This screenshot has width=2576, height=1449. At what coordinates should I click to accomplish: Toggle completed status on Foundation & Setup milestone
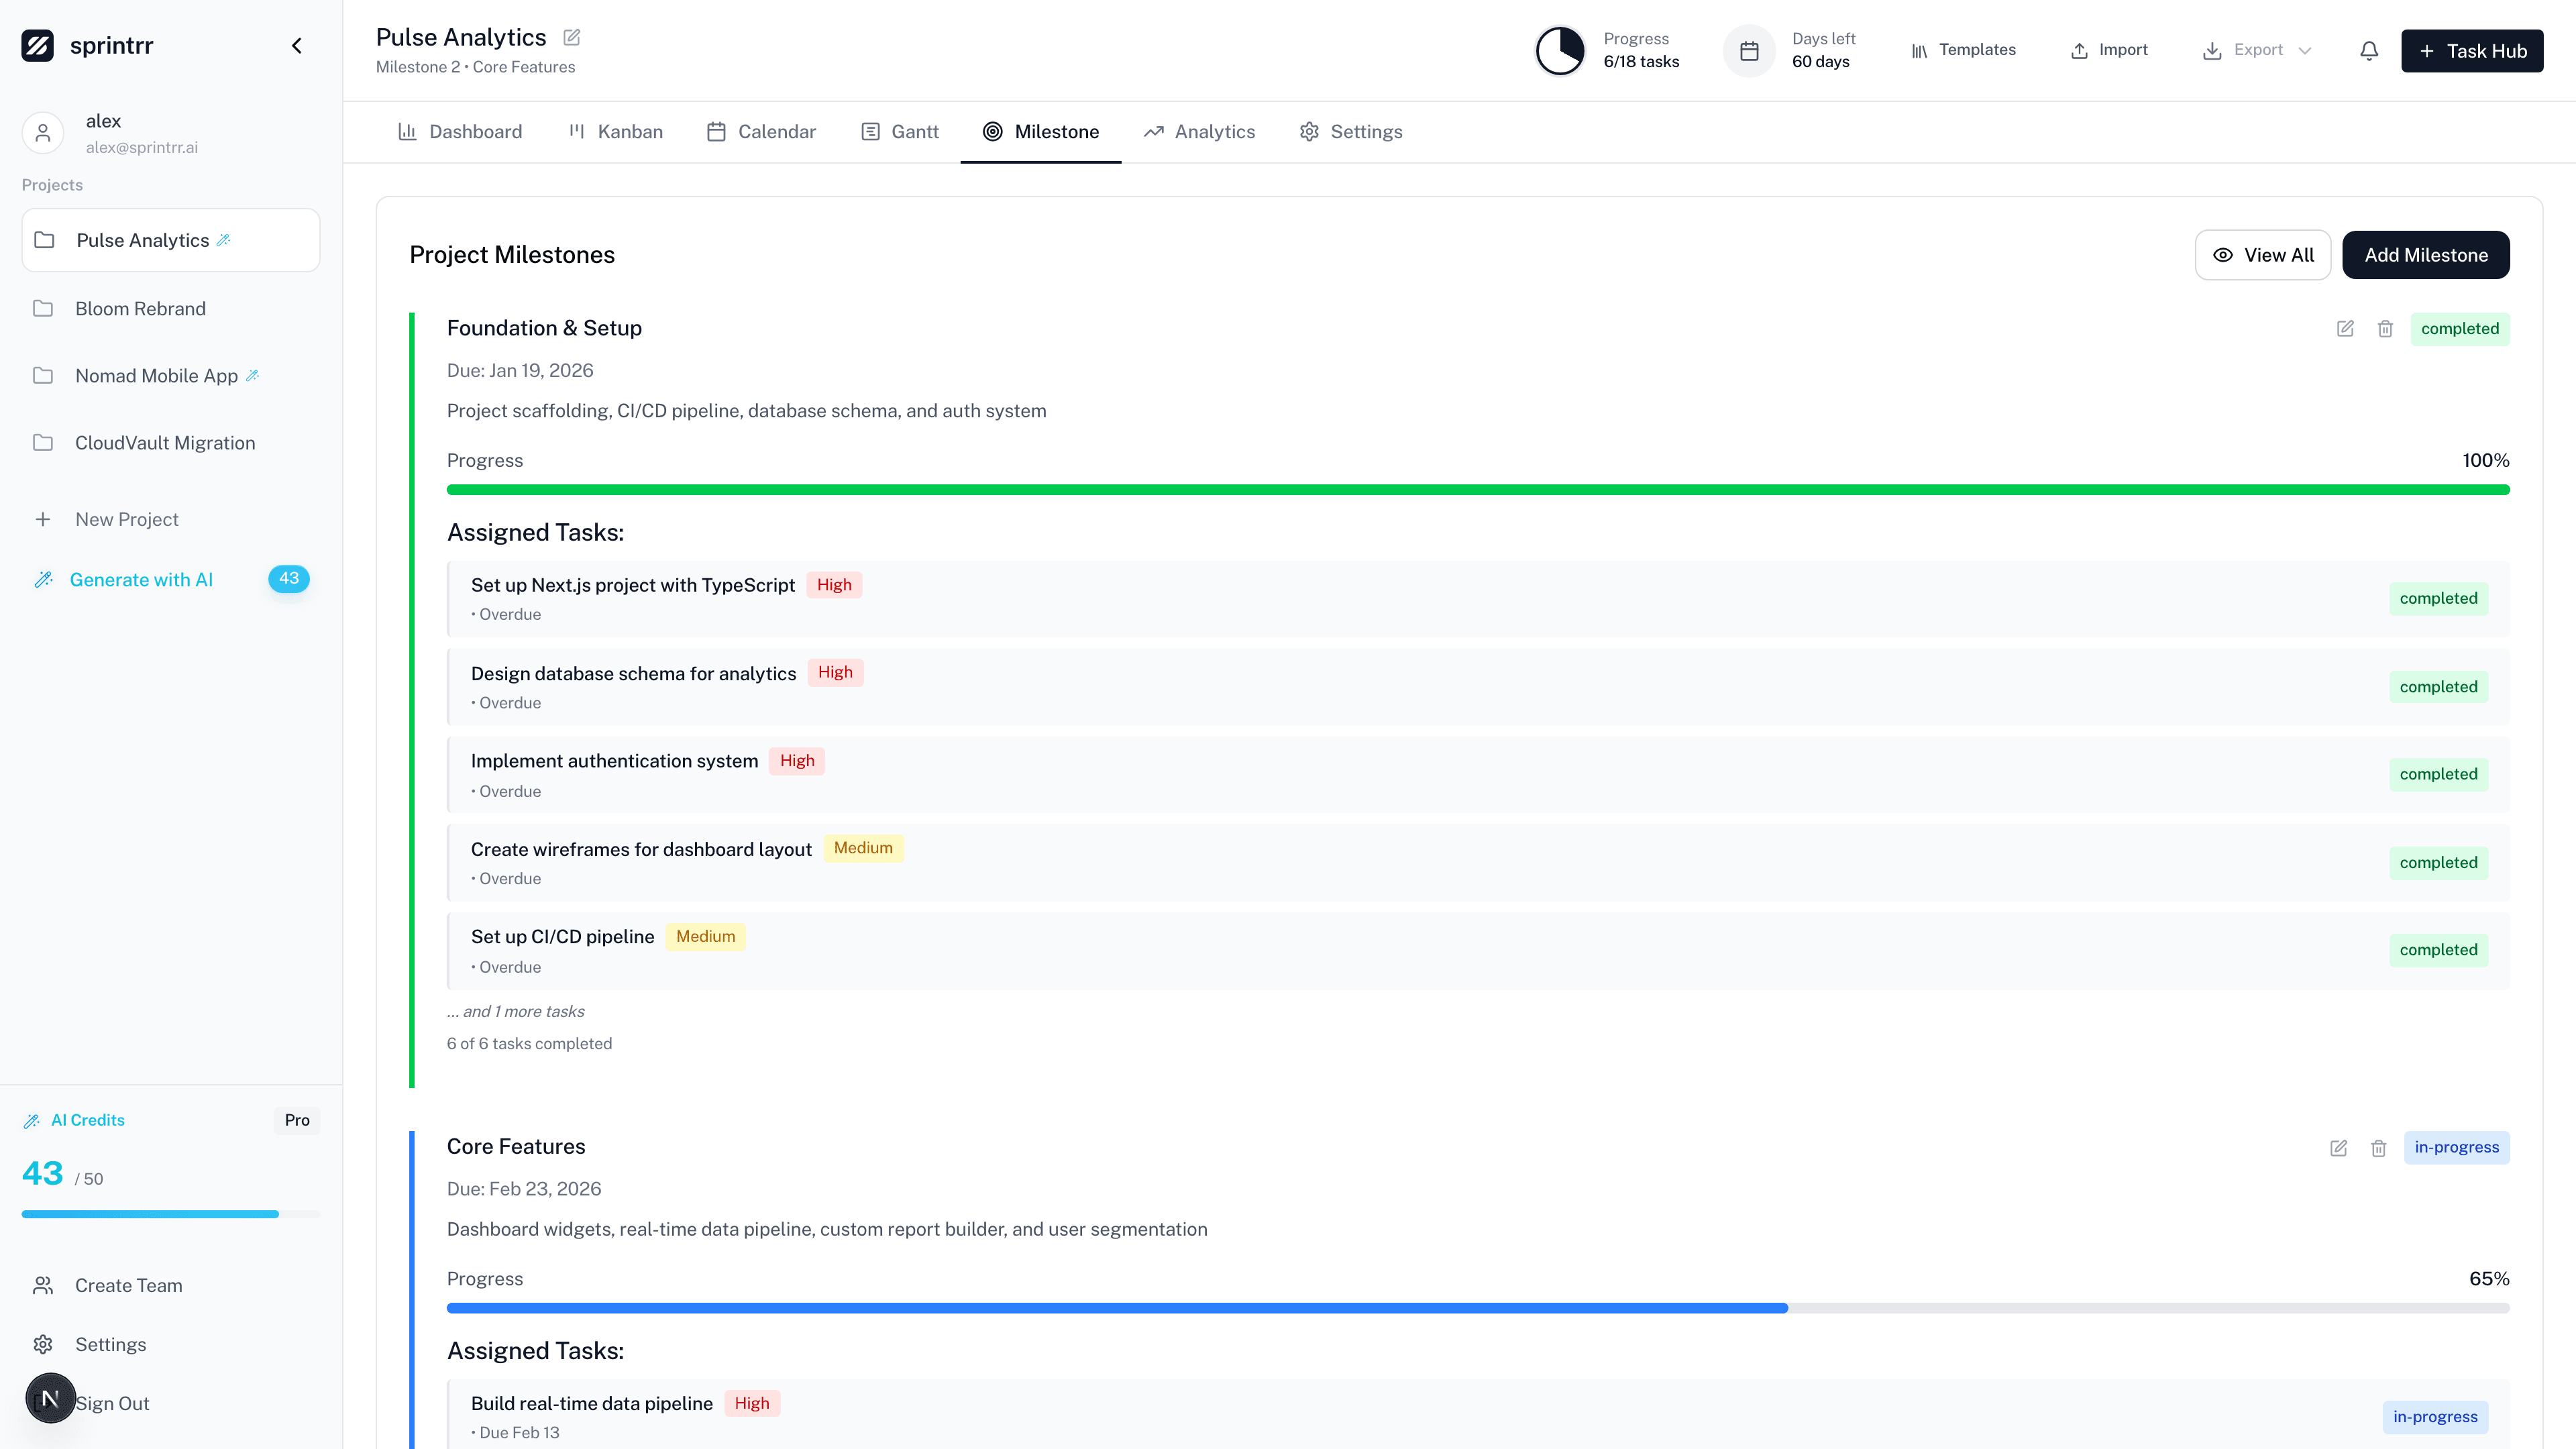tap(2460, 328)
